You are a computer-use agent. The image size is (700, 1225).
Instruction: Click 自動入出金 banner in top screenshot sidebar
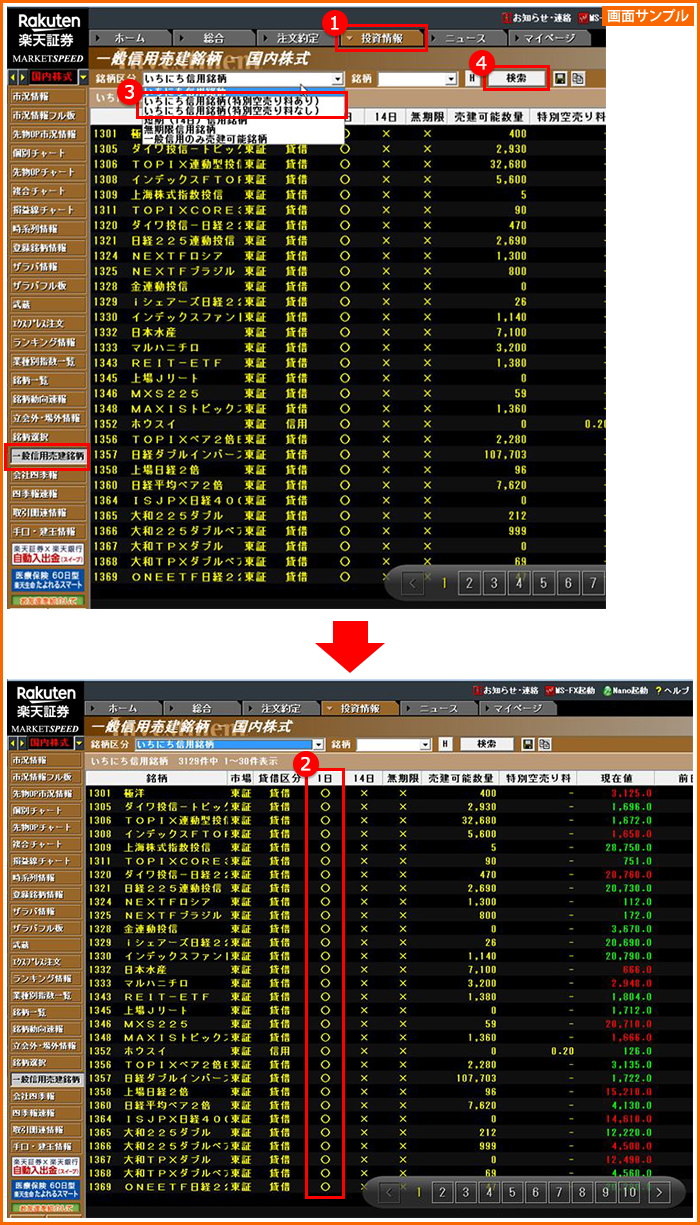(46, 555)
